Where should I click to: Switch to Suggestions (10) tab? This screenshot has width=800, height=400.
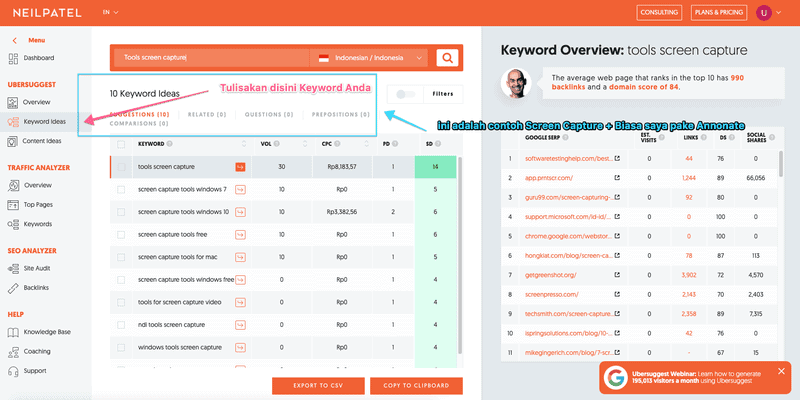[139, 115]
